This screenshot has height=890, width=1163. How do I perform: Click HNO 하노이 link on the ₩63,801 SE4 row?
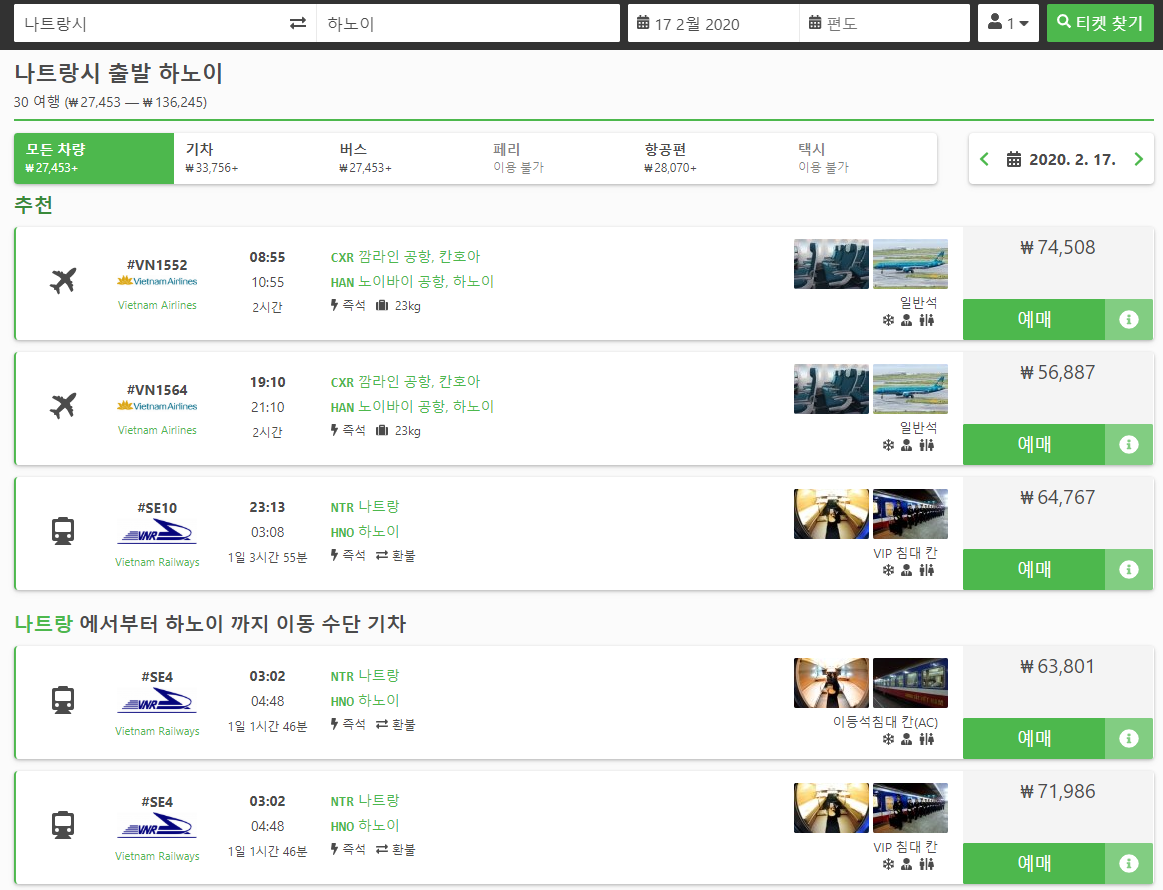point(365,701)
